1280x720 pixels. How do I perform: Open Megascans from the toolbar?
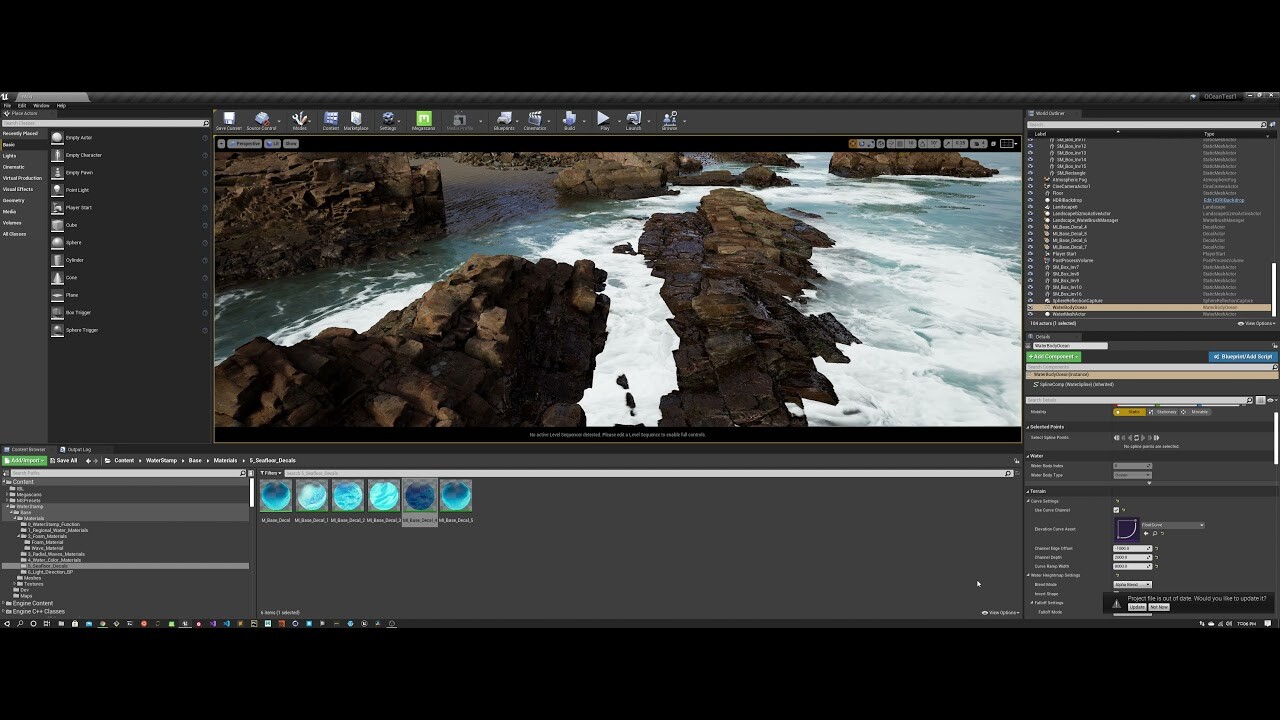422,120
